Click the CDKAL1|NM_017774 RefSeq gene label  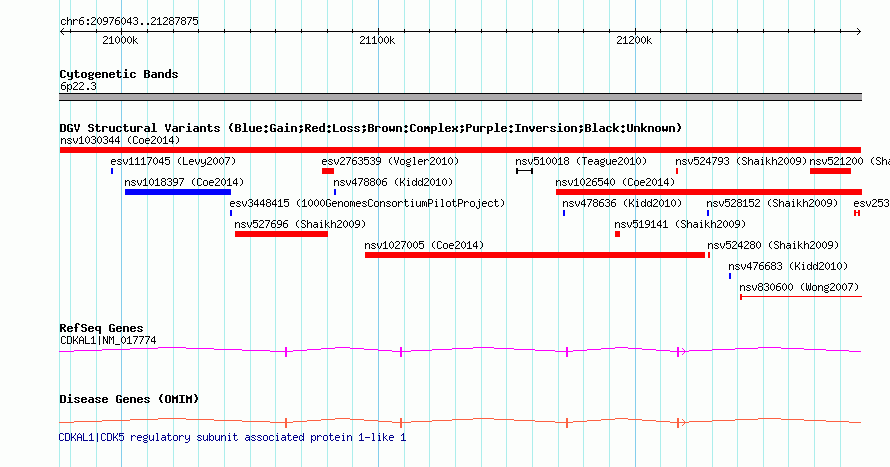108,340
